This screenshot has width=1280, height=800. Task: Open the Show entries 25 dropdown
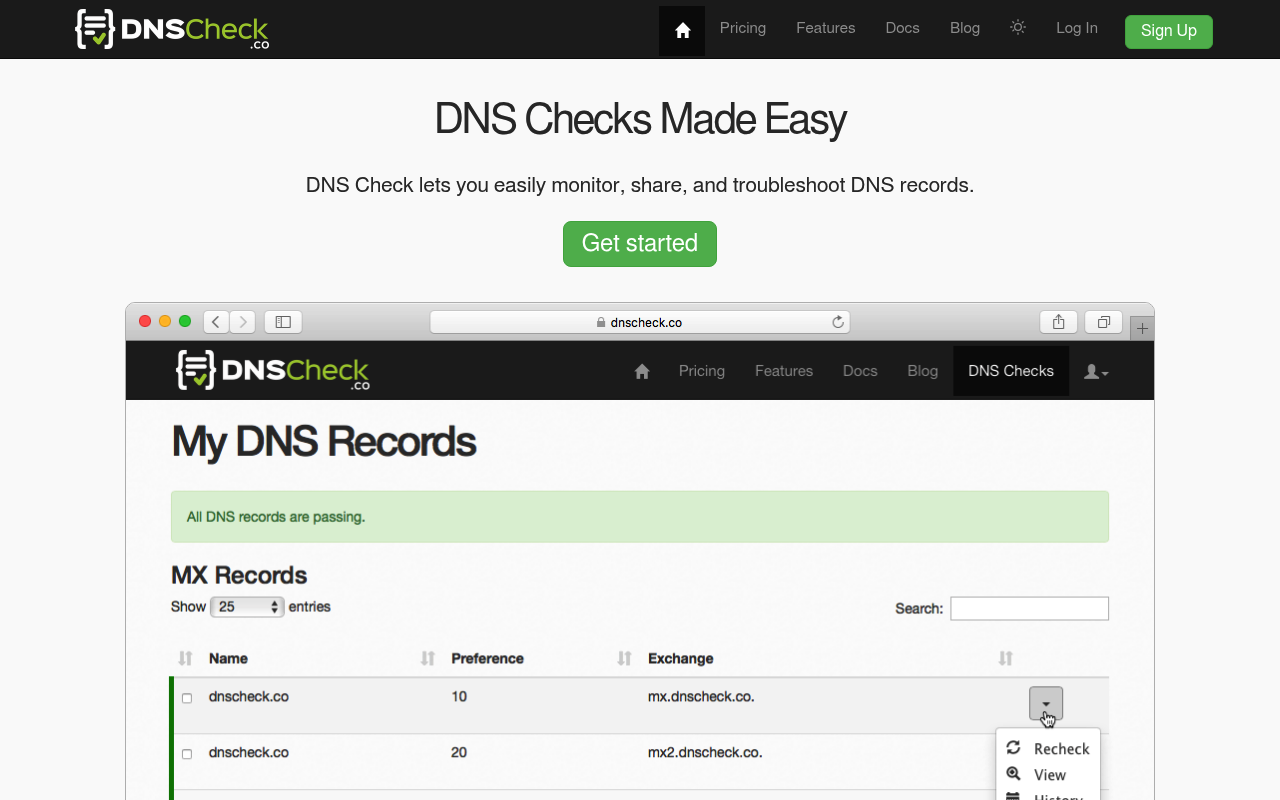point(247,607)
